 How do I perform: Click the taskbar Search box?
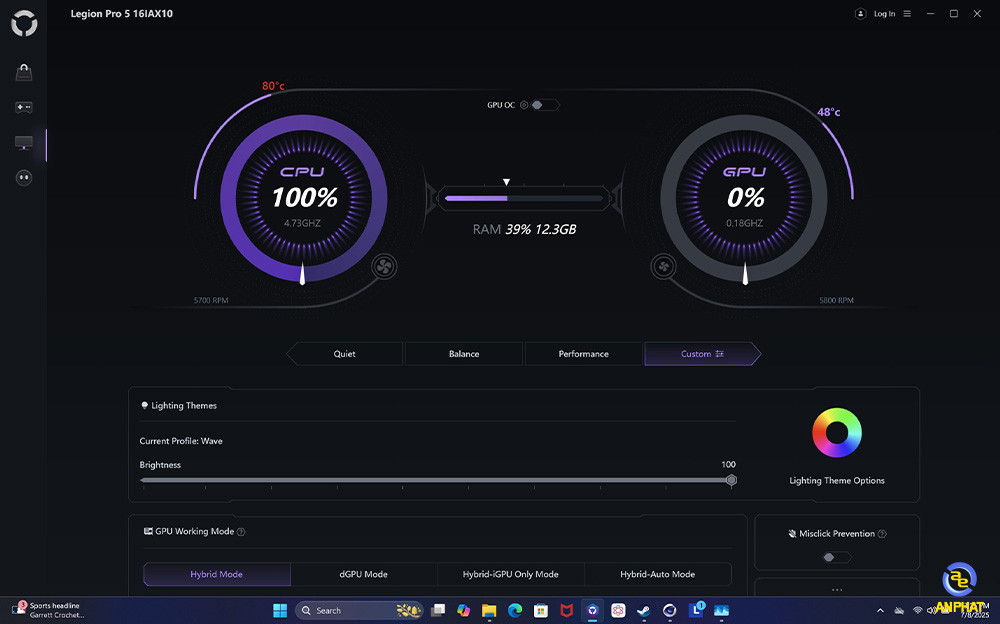[359, 611]
